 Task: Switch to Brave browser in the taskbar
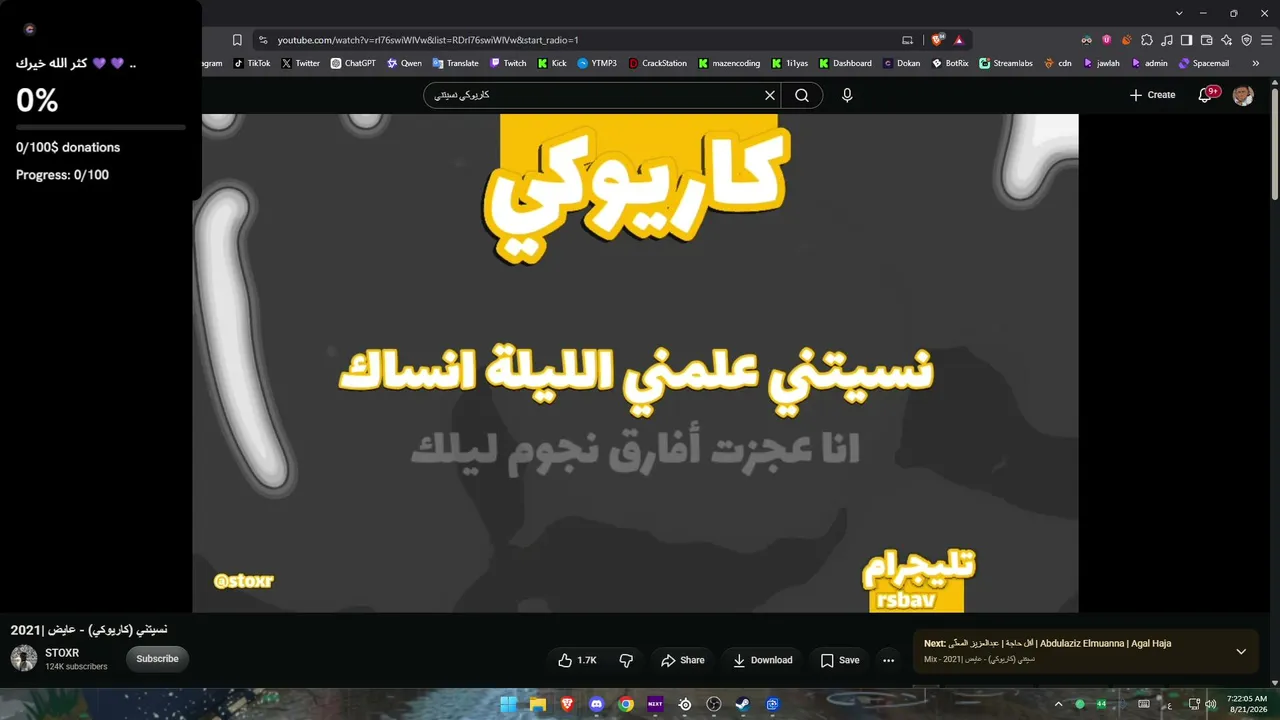567,704
